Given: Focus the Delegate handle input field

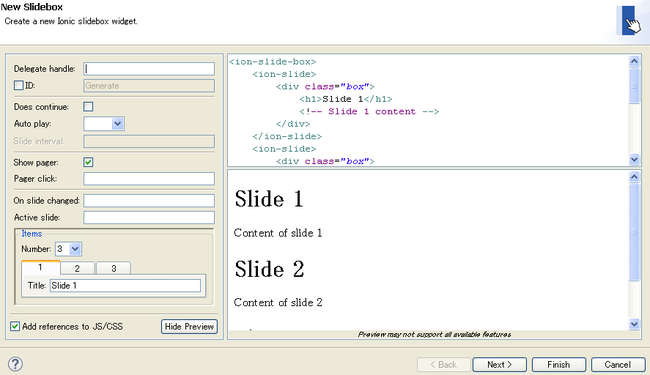Looking at the screenshot, I should click(149, 69).
